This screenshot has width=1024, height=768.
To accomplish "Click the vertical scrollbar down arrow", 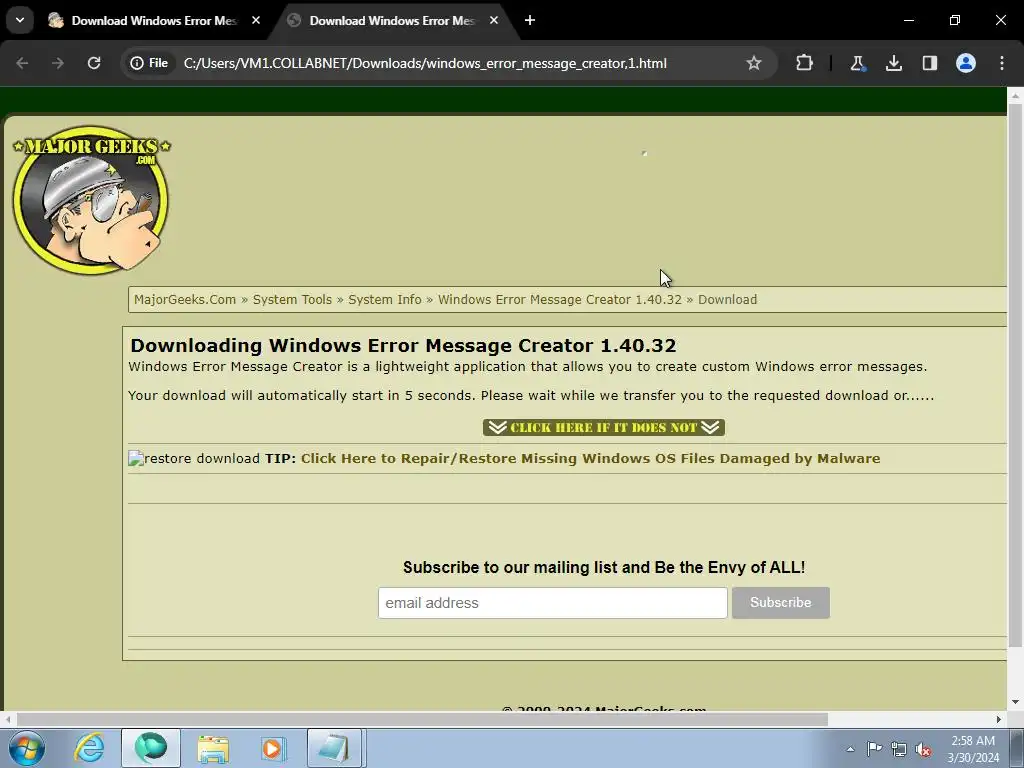I will click(x=1015, y=702).
